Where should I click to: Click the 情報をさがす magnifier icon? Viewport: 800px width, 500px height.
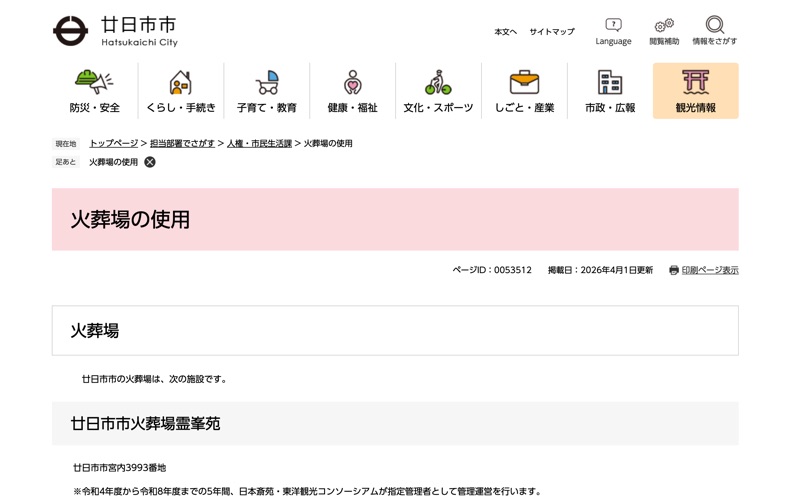coord(715,24)
